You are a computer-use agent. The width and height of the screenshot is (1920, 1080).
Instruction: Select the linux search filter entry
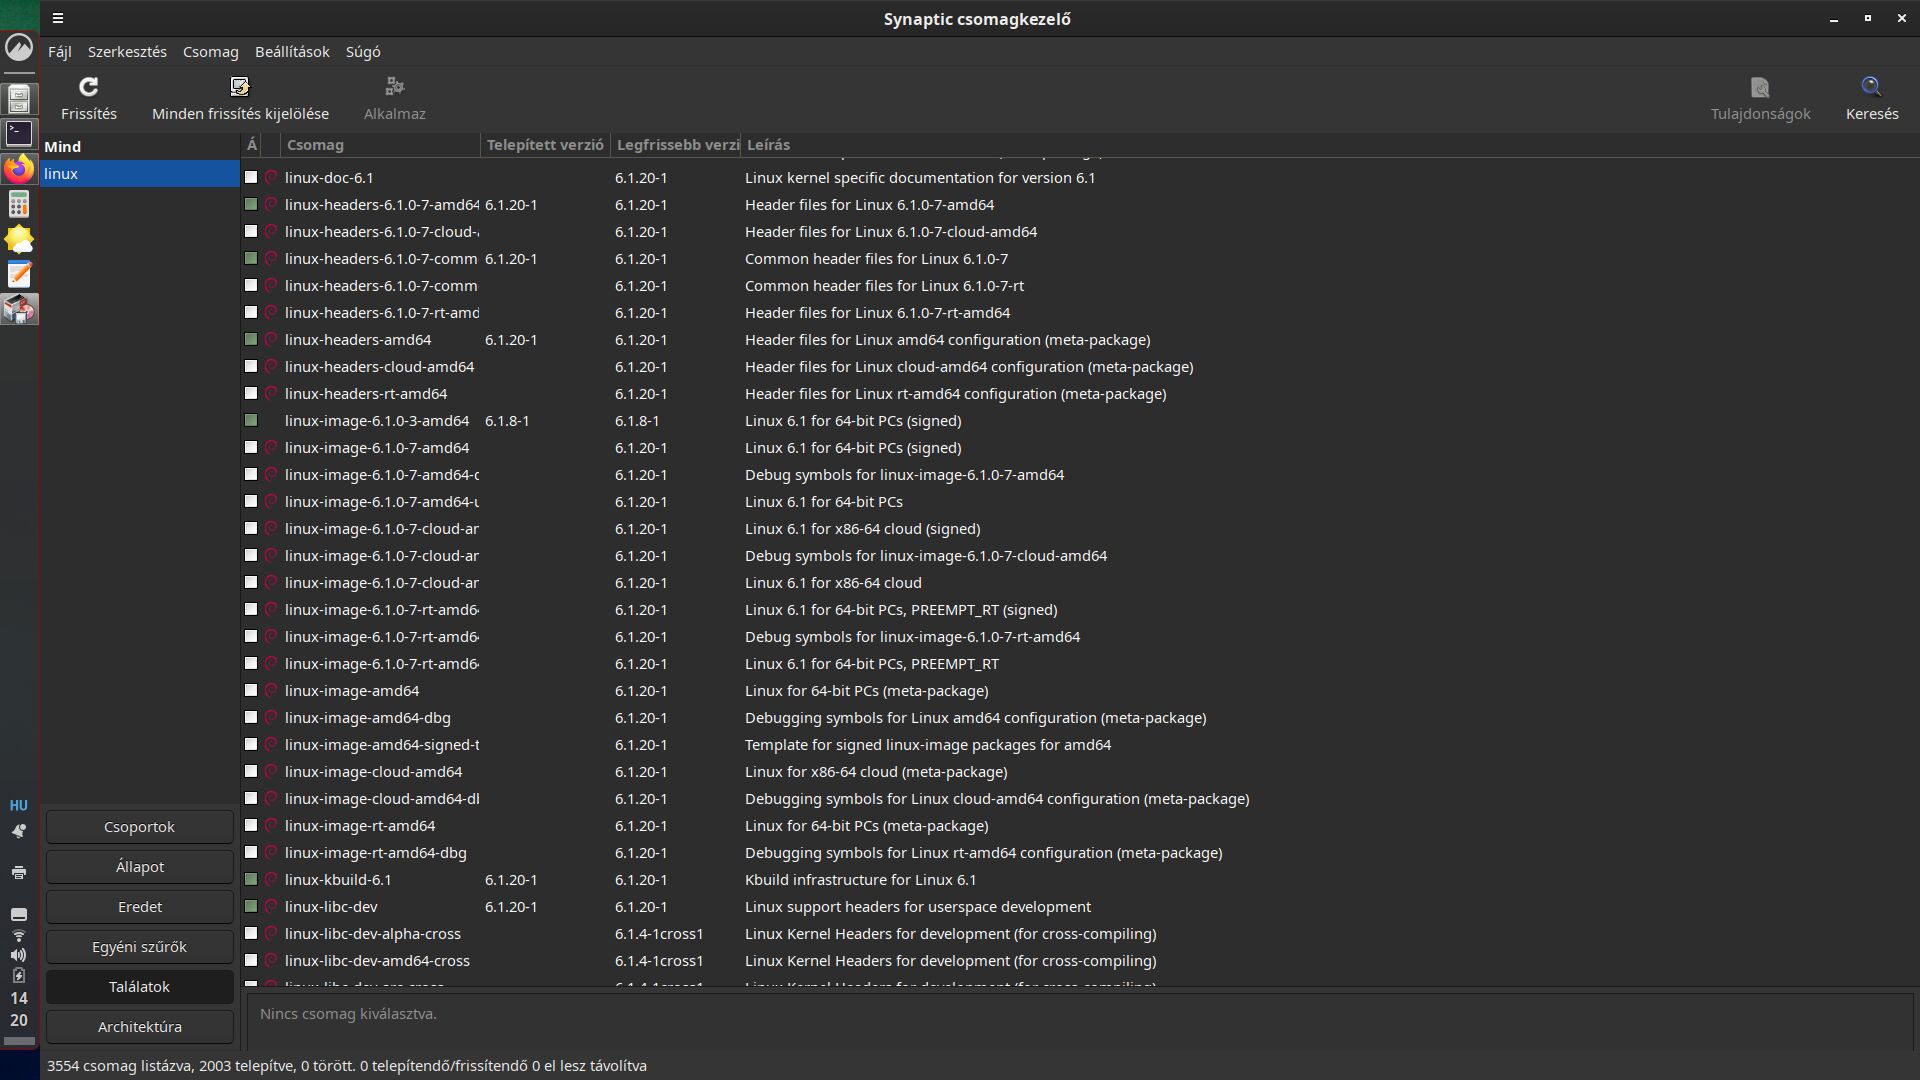[140, 173]
